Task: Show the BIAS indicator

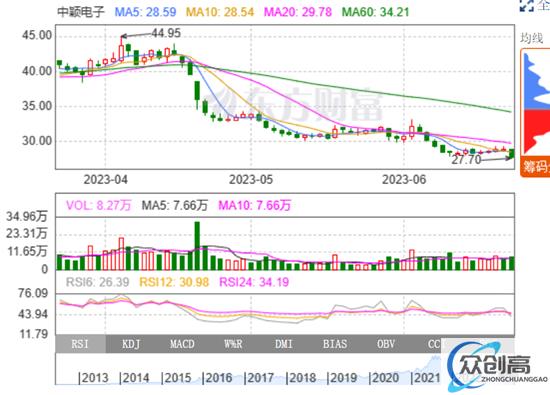Action: click(335, 344)
